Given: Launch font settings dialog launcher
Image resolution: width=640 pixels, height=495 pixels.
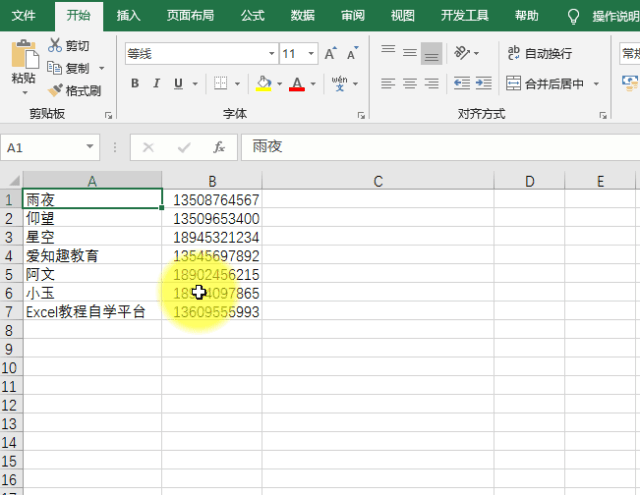Looking at the screenshot, I should coord(361,116).
